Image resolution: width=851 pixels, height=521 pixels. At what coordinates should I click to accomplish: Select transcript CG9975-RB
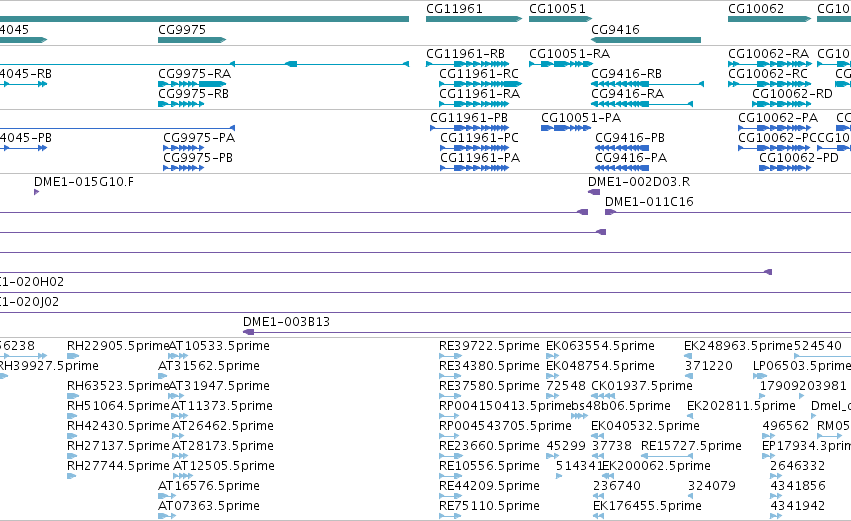[181, 104]
